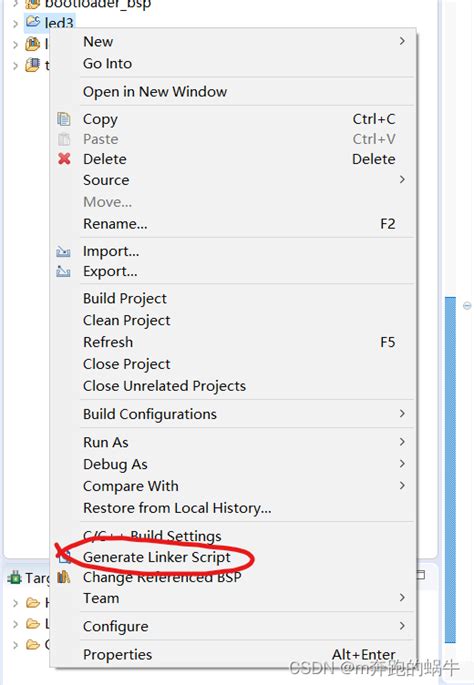Viewport: 474px width, 685px height.
Task: Open the Build Configurations submenu arrow
Action: (x=402, y=413)
